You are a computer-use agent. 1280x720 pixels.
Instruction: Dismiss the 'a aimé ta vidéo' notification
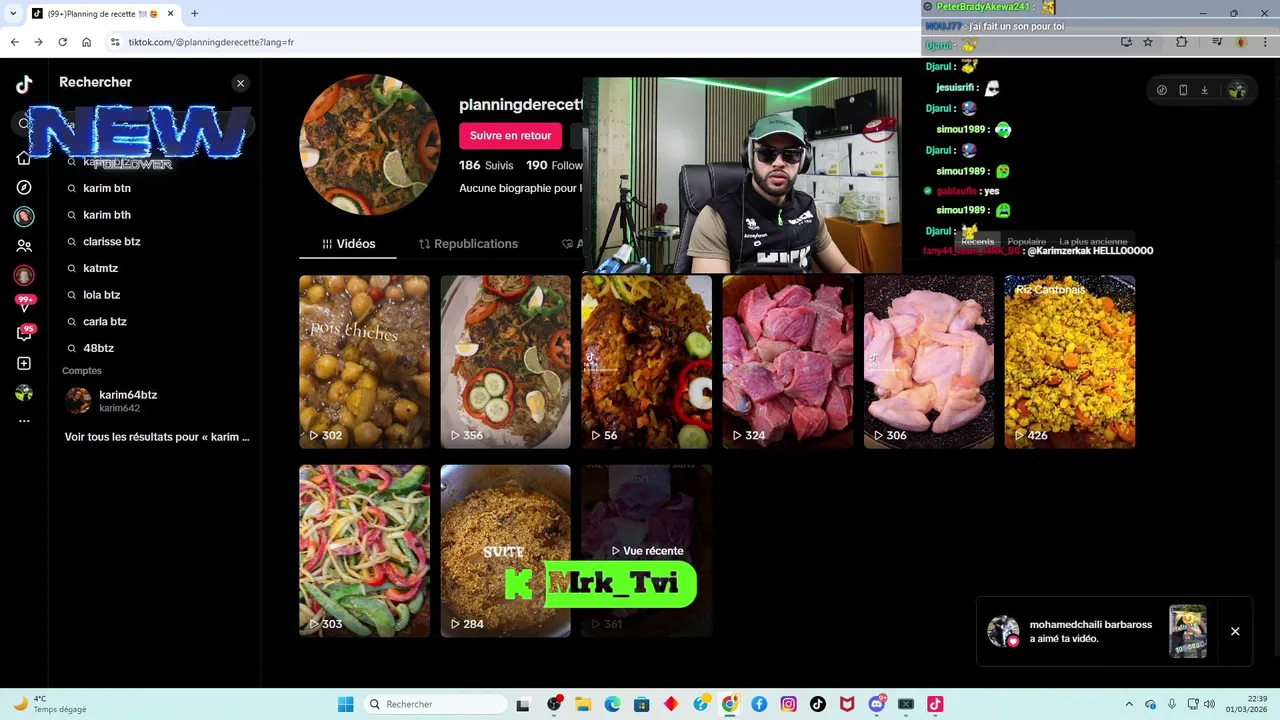point(1235,631)
